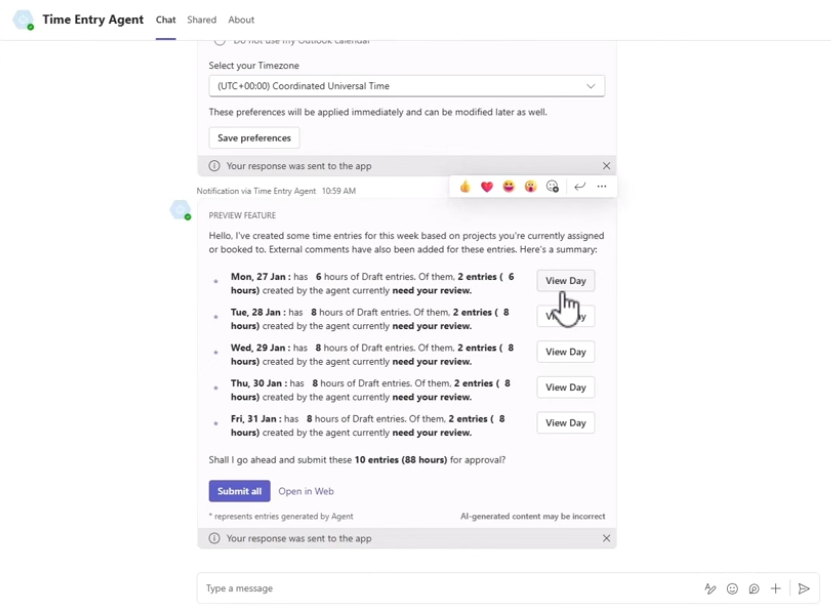The width and height of the screenshot is (831, 610).
Task: Open the plus actions menu in compose box
Action: point(775,588)
